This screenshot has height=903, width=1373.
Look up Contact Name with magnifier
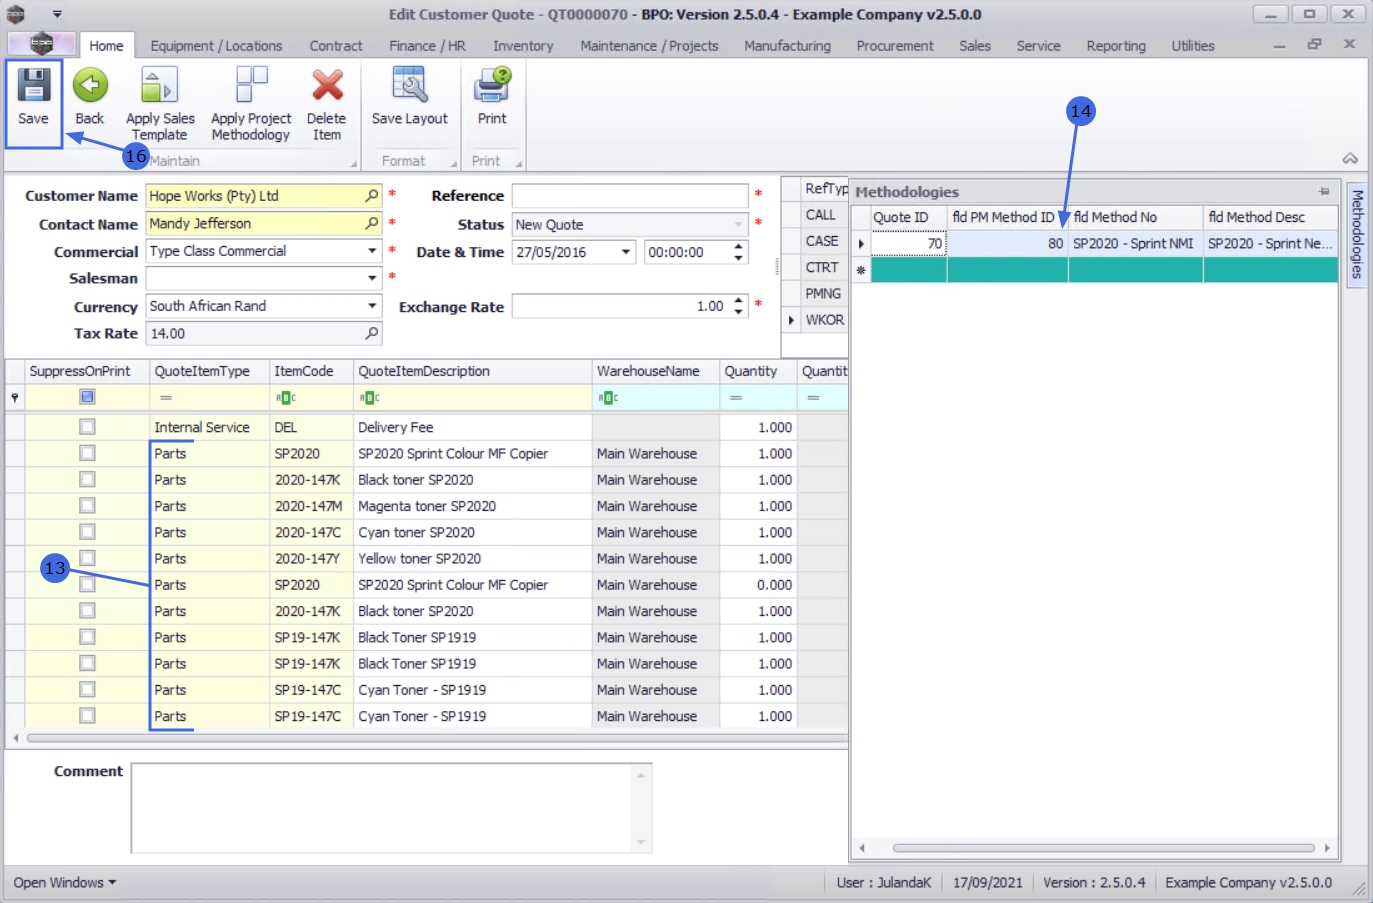coord(372,223)
